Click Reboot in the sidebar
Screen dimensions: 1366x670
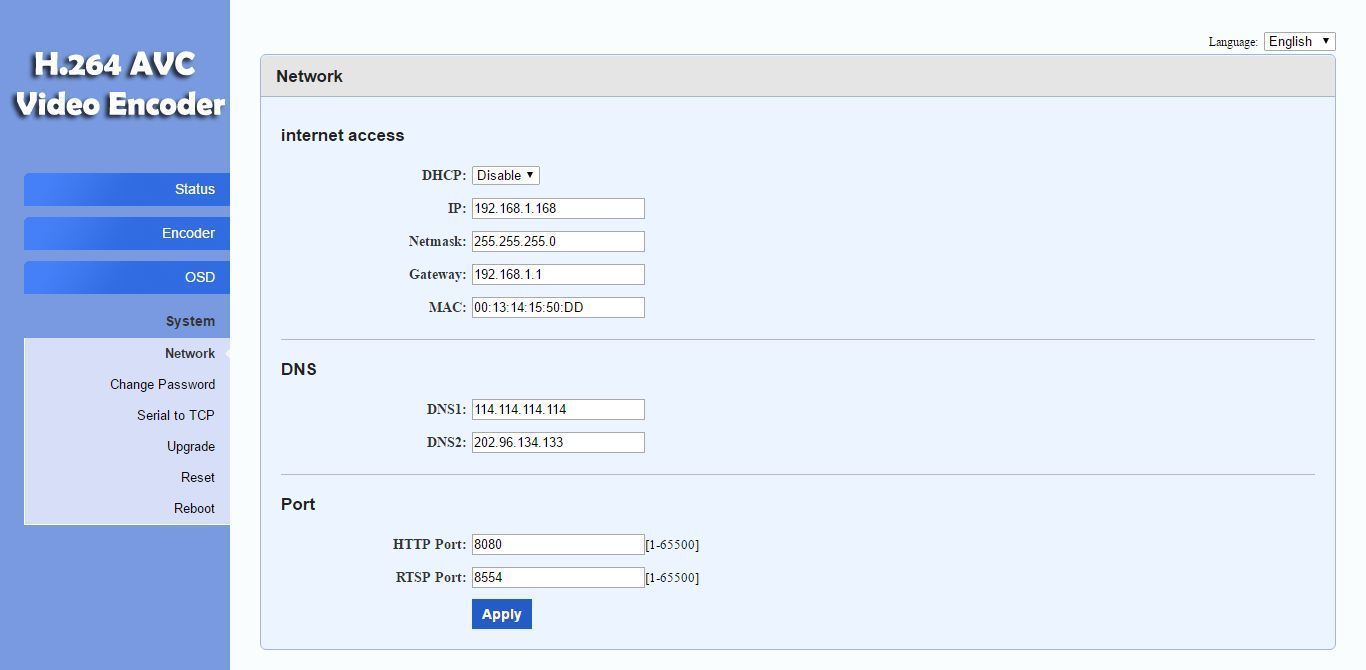(194, 508)
